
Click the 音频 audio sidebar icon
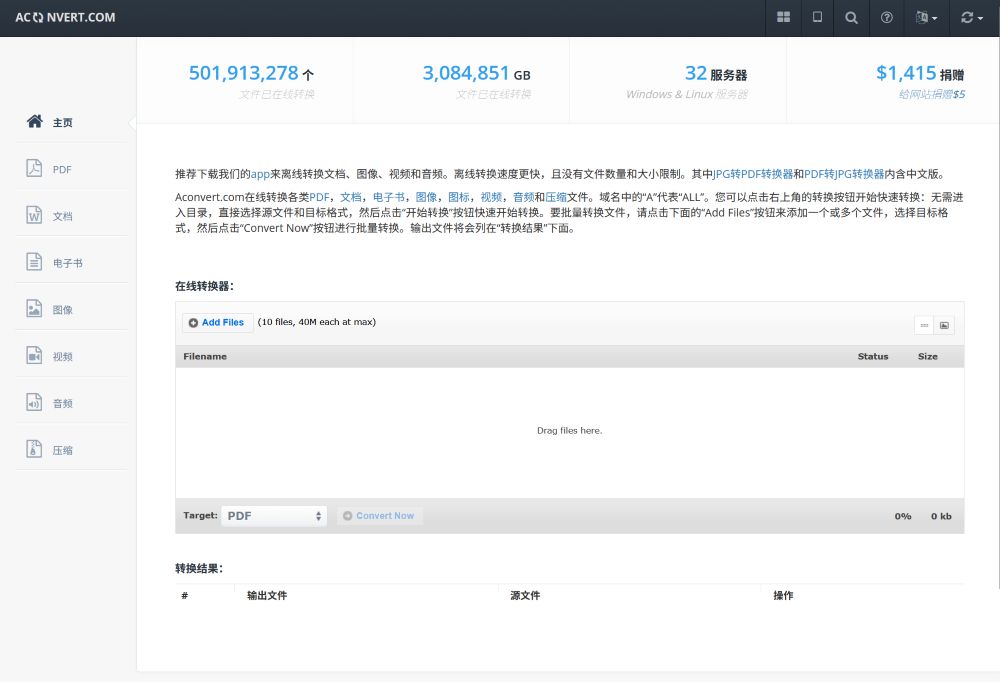[34, 403]
